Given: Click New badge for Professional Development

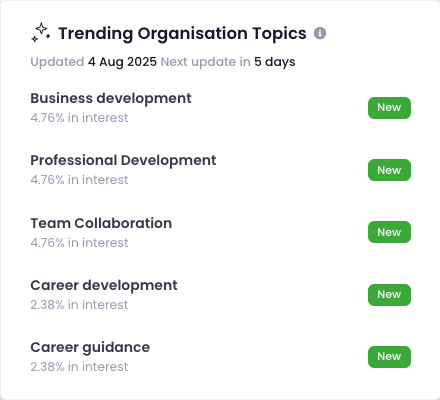Looking at the screenshot, I should tap(389, 170).
